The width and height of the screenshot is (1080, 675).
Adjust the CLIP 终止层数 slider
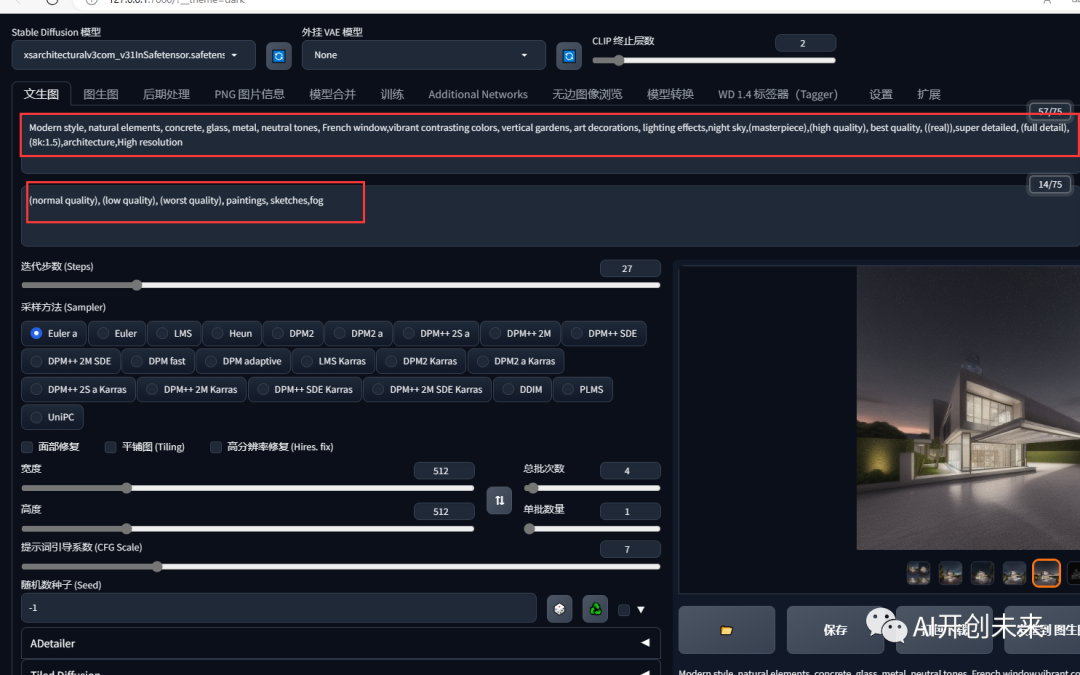[714, 61]
